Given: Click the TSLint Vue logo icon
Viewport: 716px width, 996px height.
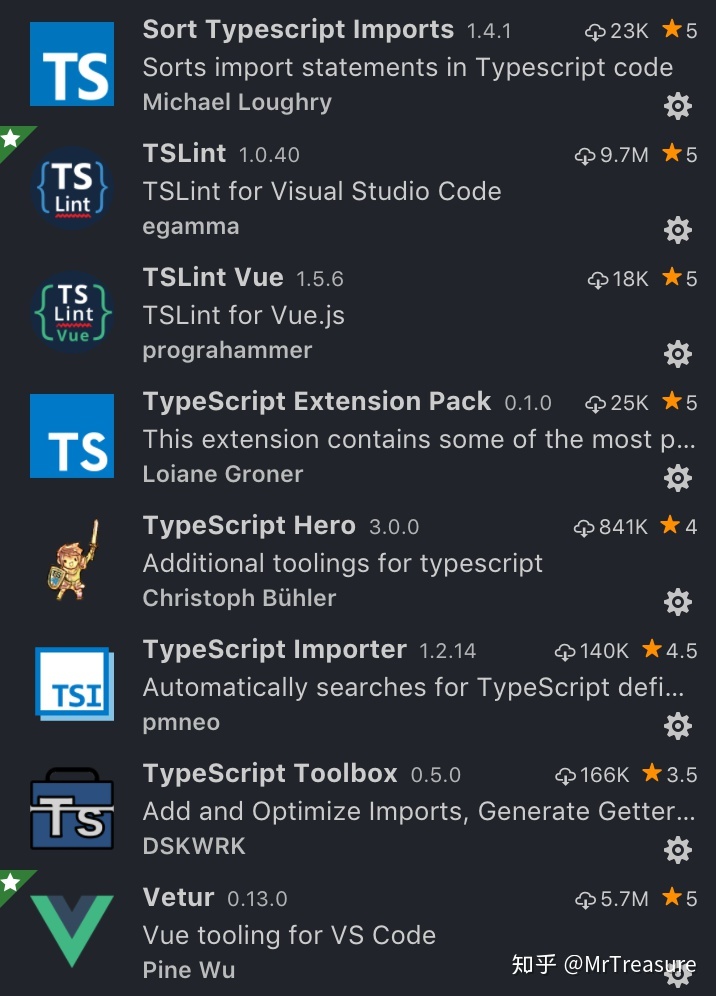Looking at the screenshot, I should click(72, 312).
